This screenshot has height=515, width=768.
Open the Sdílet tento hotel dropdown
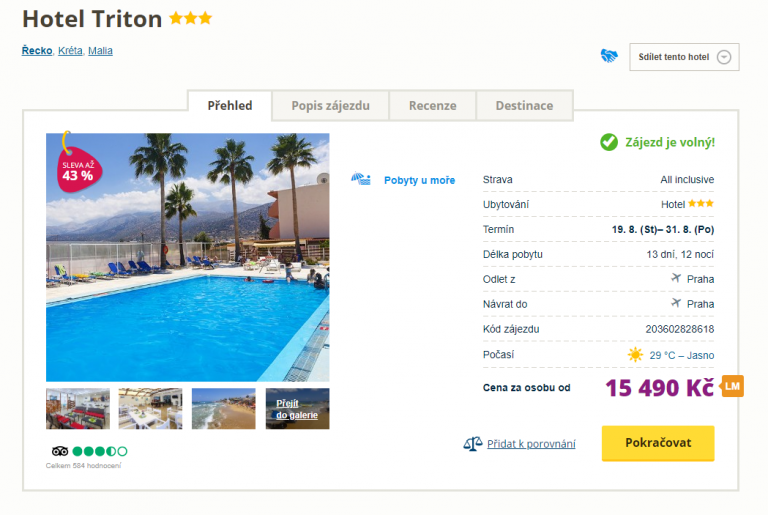[684, 57]
